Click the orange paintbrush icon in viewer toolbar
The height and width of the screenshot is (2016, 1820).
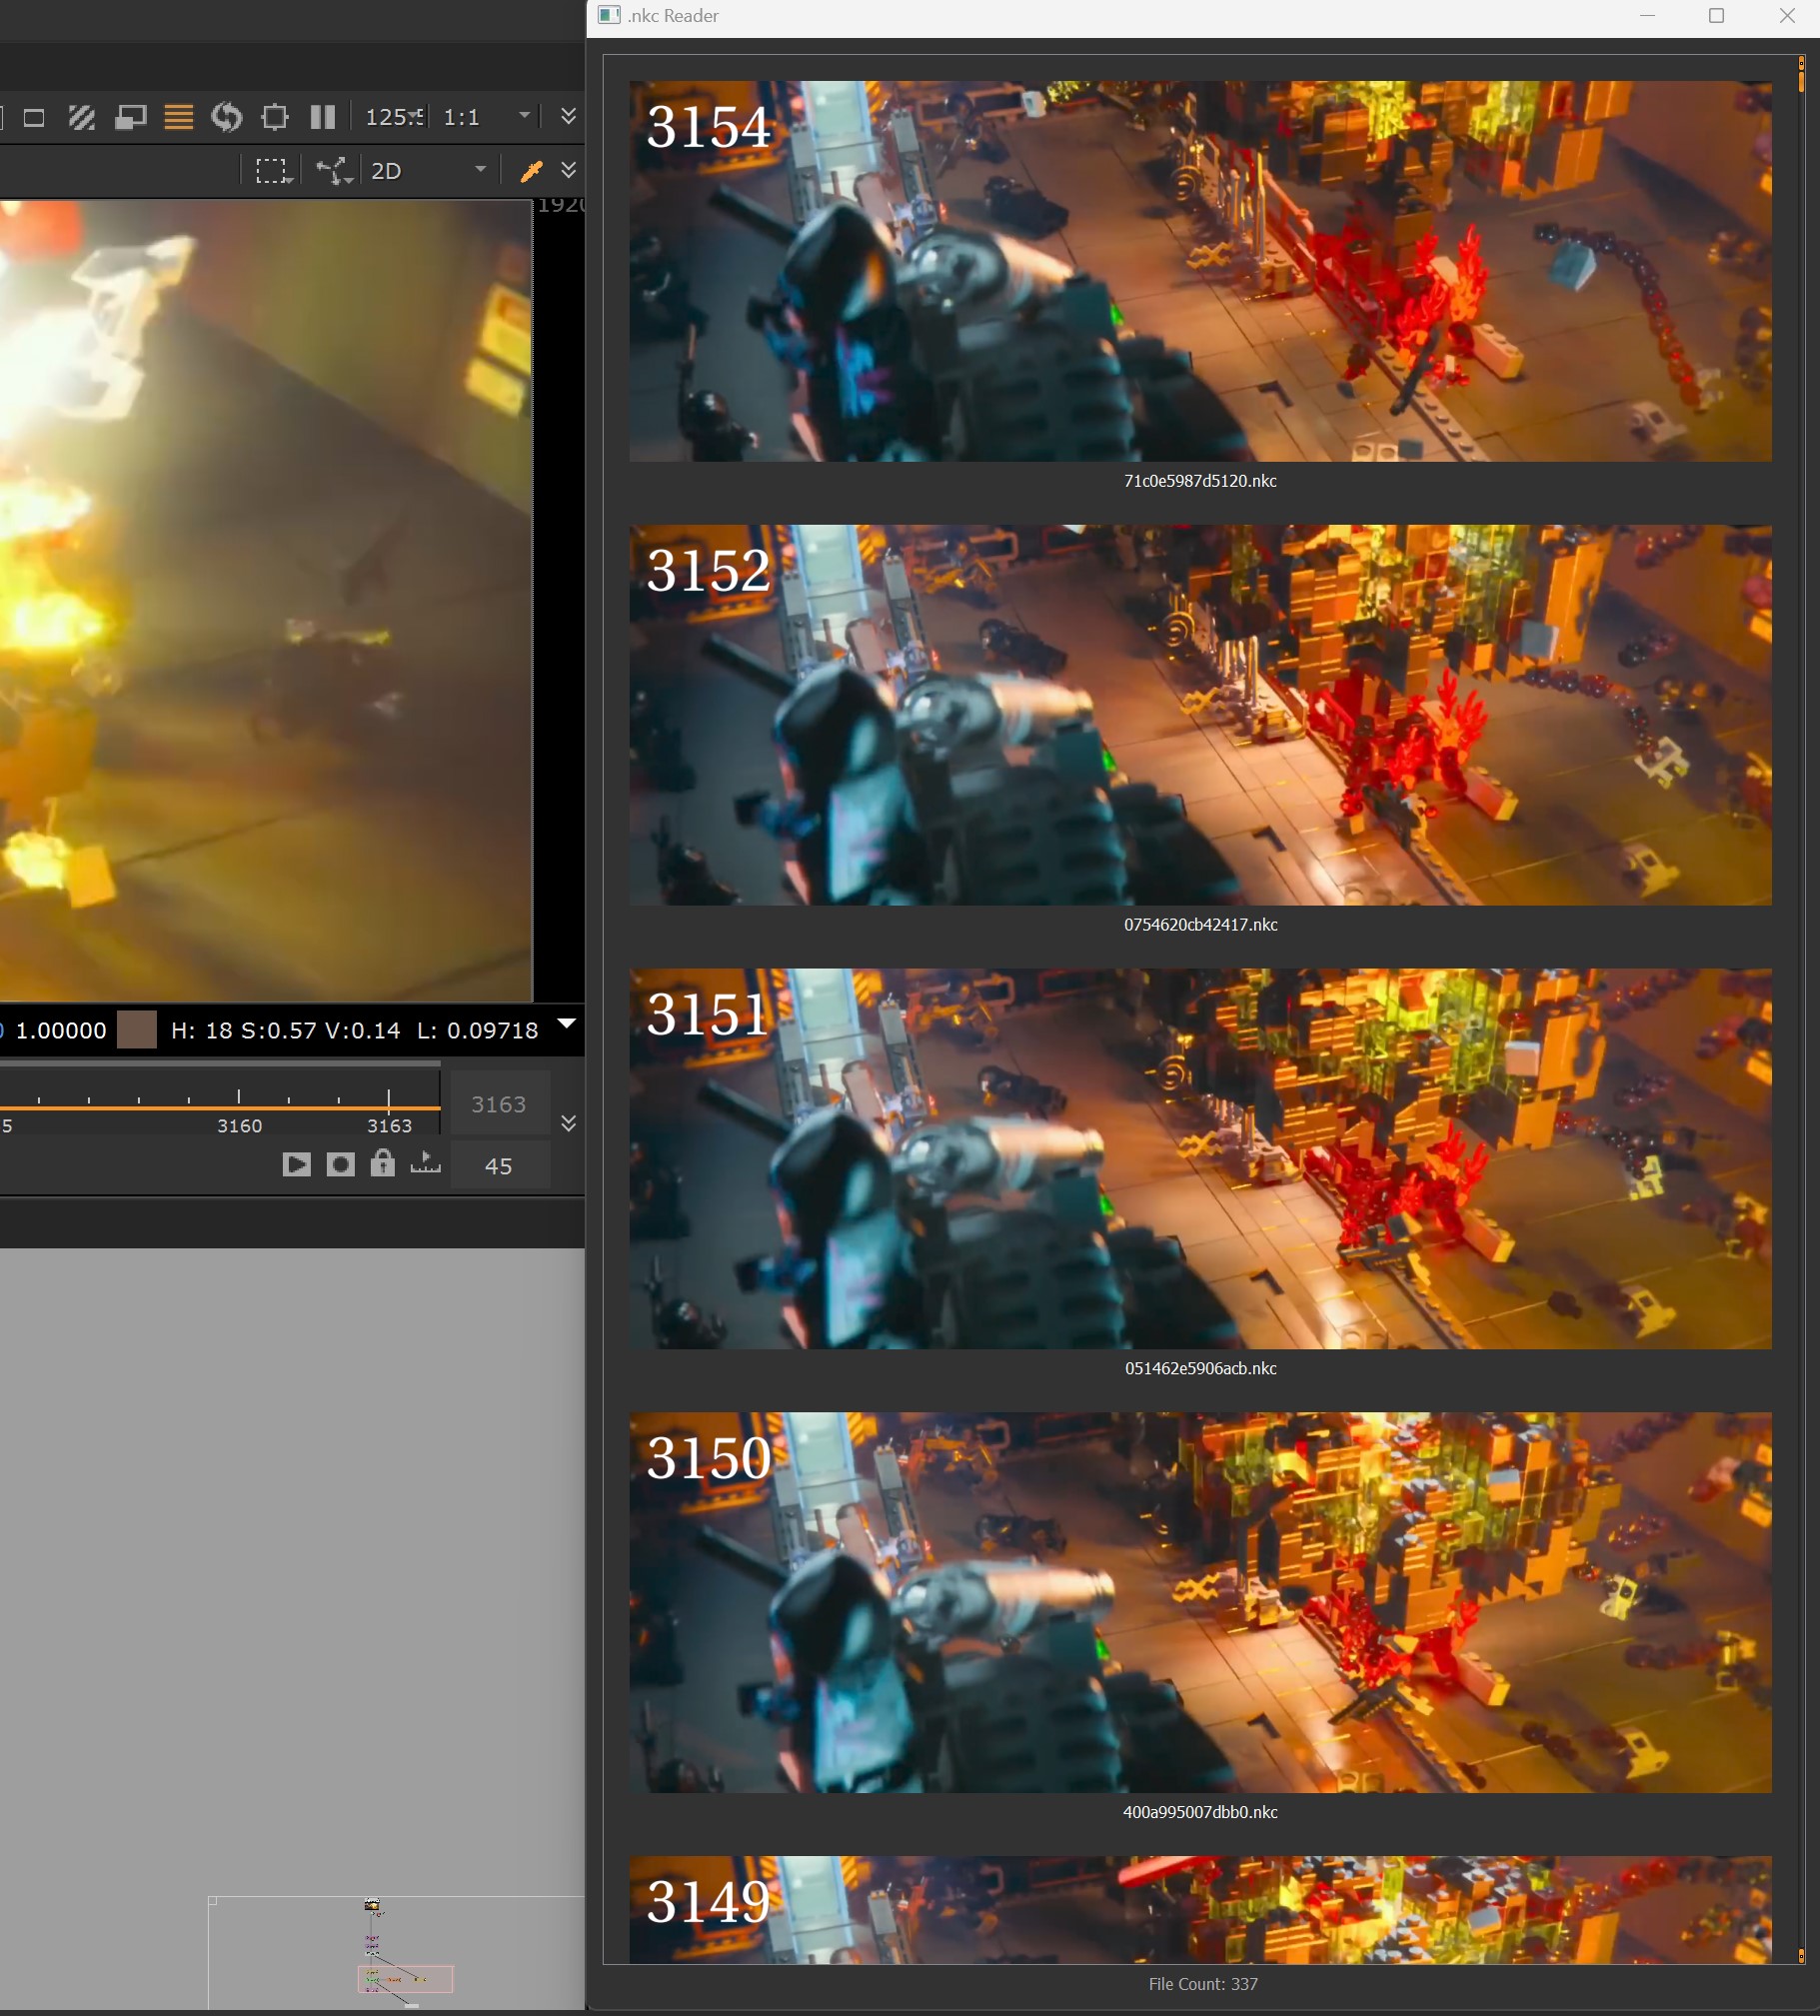531,171
